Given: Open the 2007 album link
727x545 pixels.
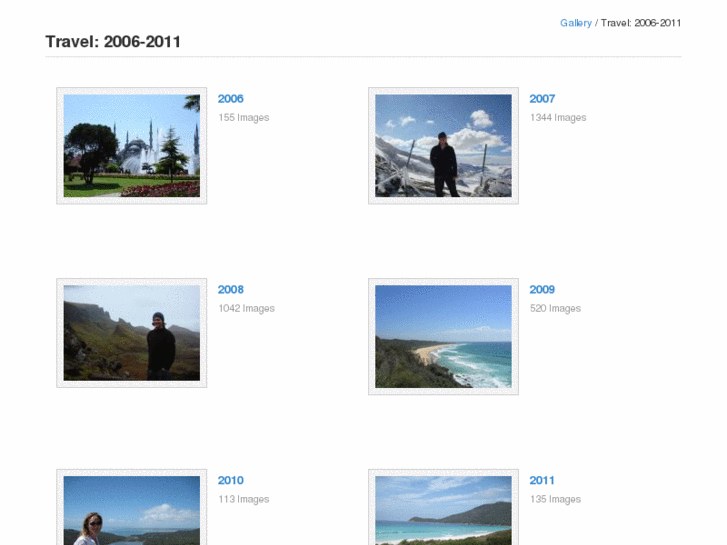Looking at the screenshot, I should (542, 99).
